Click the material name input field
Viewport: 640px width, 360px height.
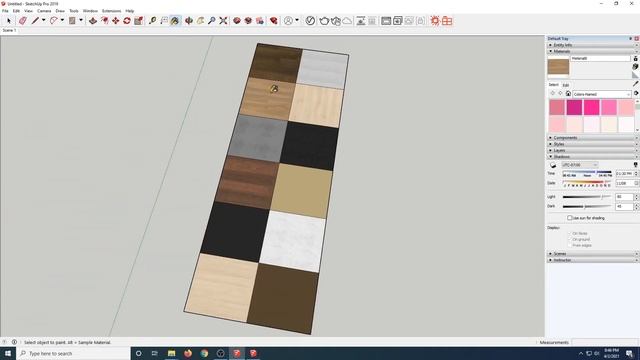[x=600, y=58]
